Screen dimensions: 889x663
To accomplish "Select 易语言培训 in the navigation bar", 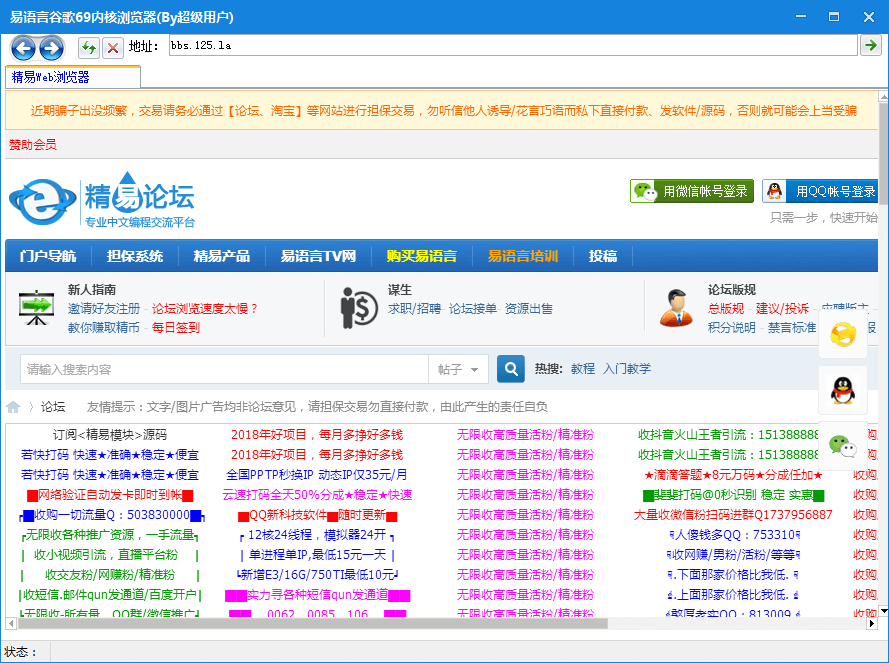I will click(523, 256).
